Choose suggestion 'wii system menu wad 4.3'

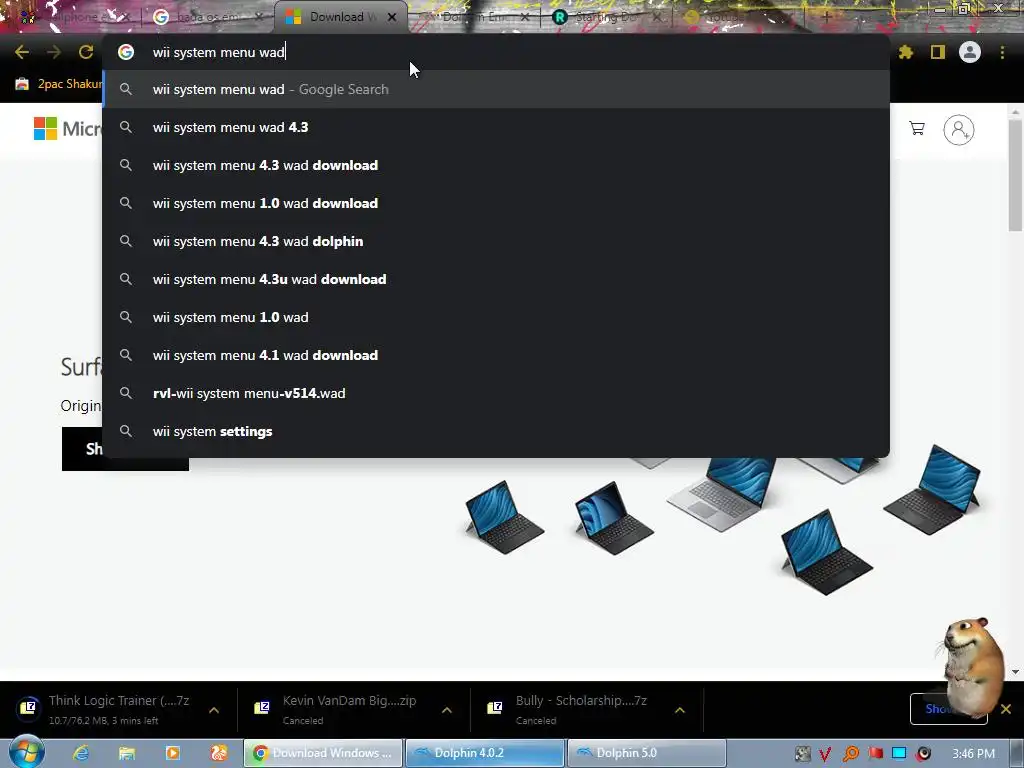[496, 127]
